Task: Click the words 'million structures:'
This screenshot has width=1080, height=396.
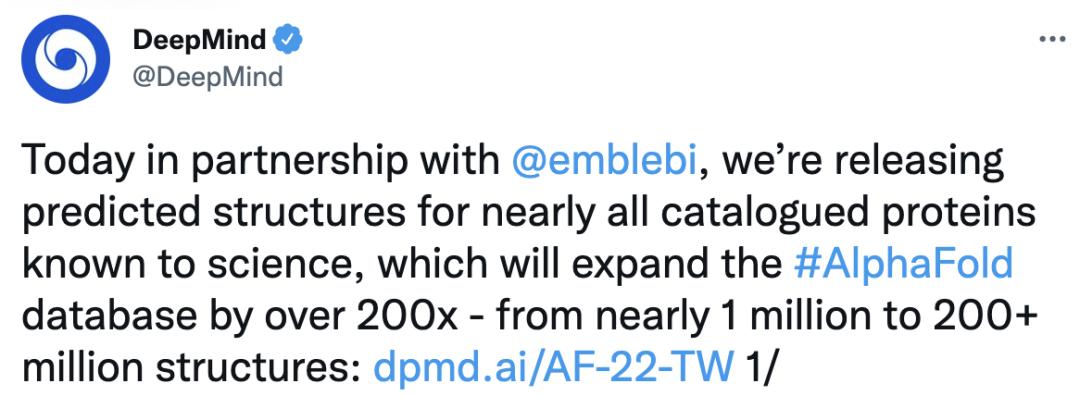Action: (192, 368)
